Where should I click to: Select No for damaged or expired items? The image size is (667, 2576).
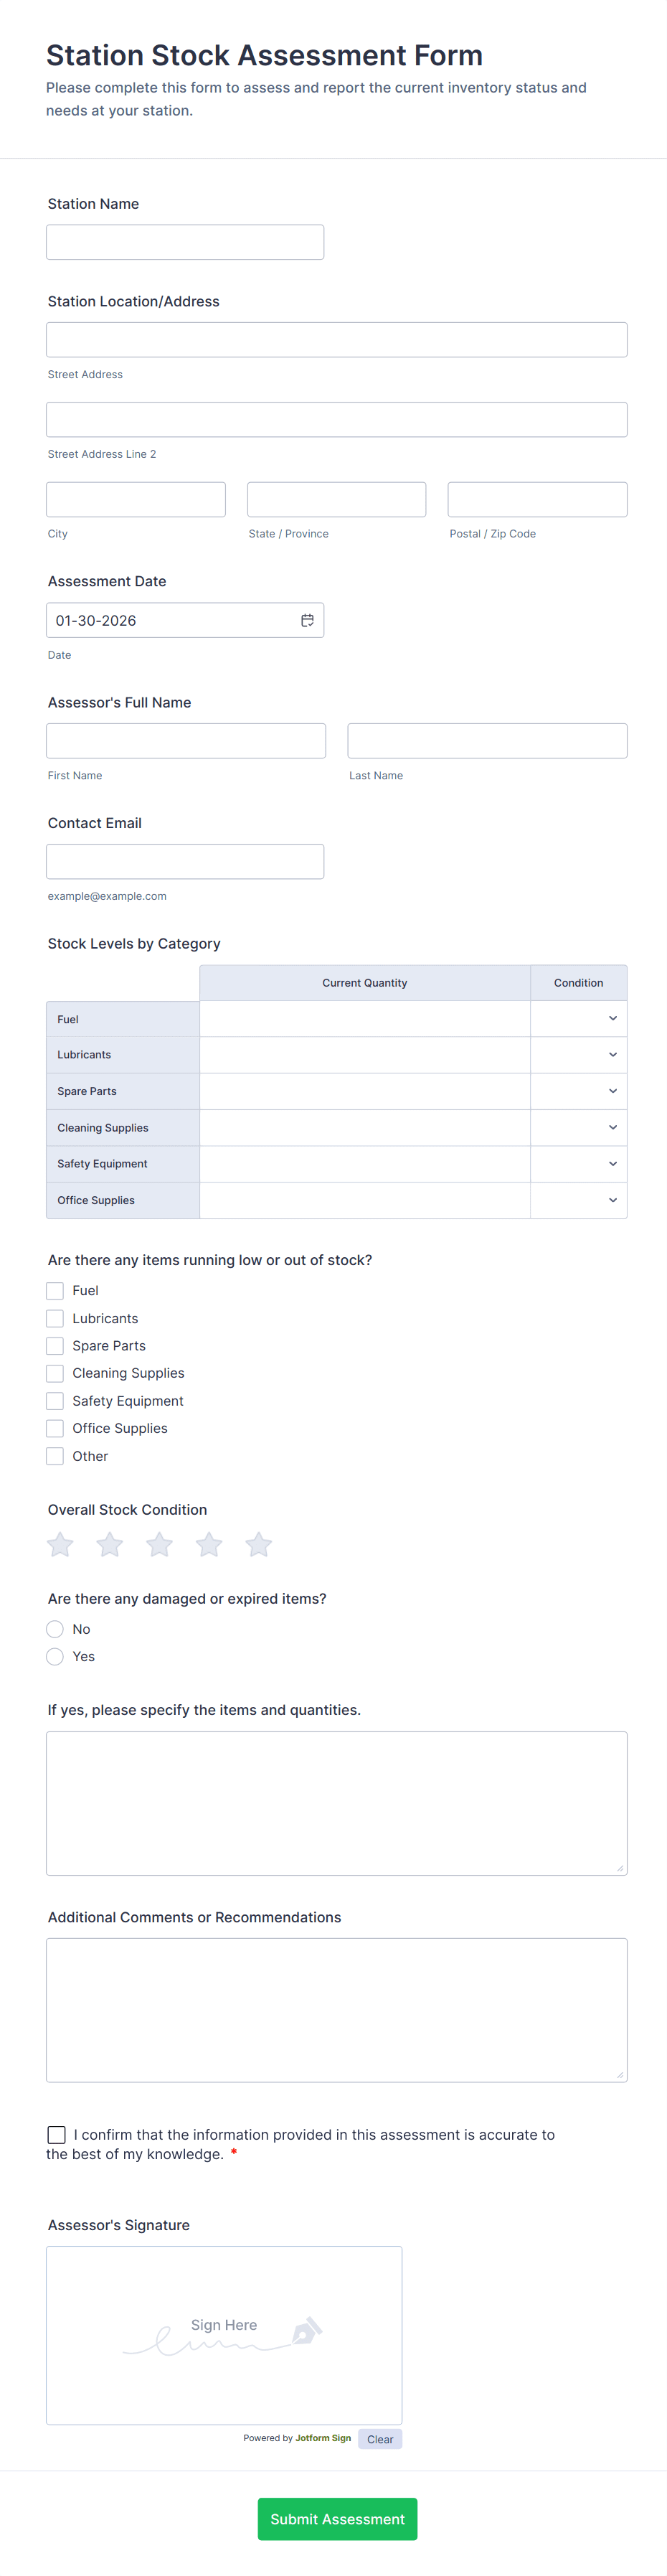coord(55,1629)
